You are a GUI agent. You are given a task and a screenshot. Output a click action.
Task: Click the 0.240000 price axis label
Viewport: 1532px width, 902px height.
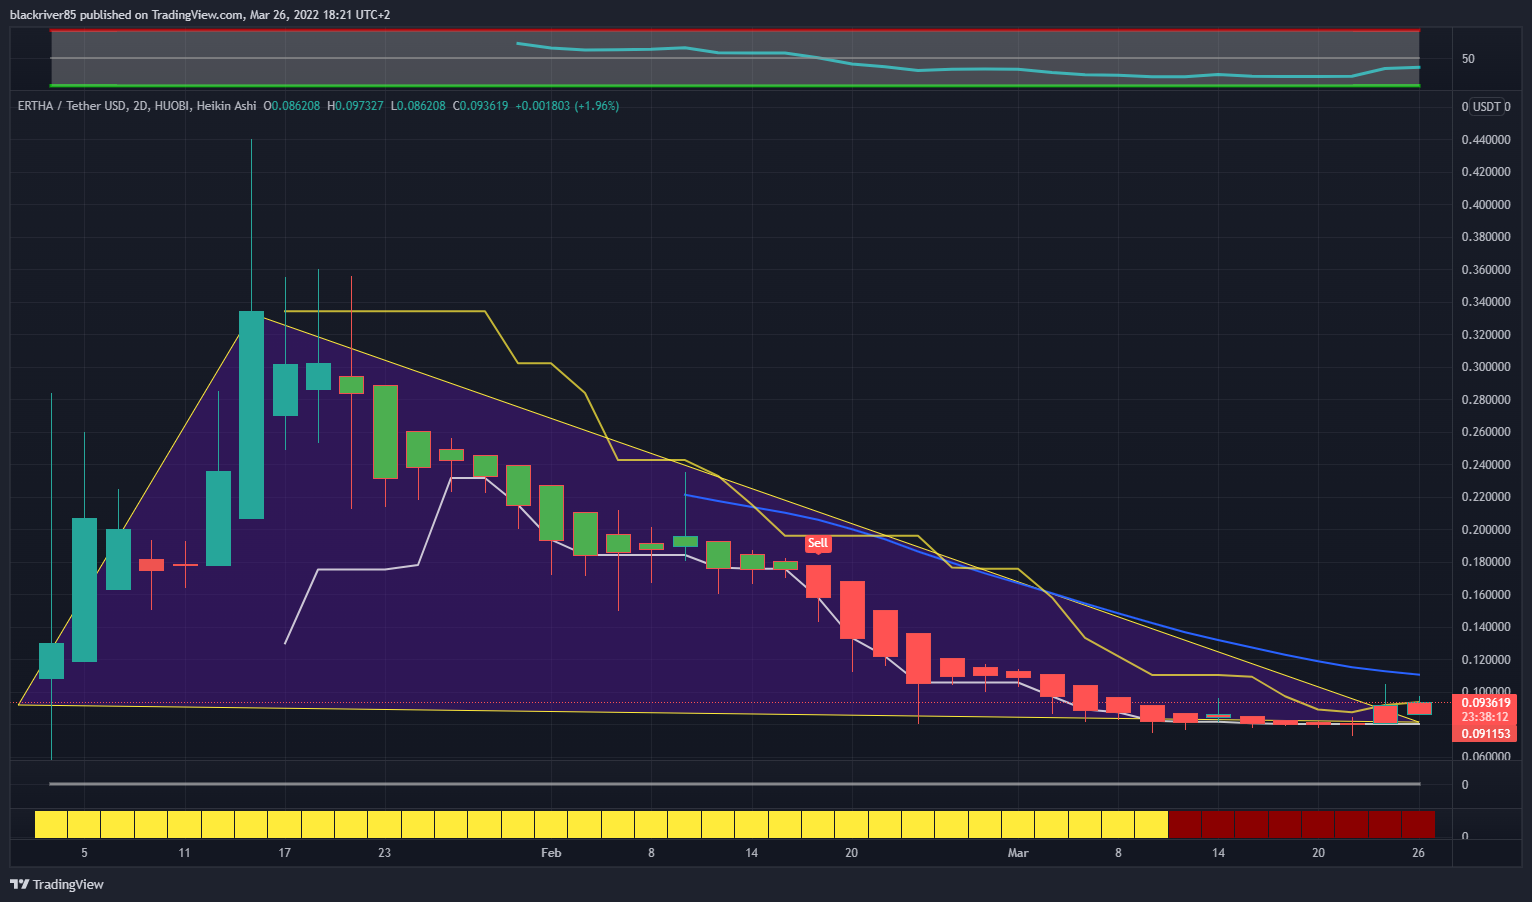[1486, 465]
